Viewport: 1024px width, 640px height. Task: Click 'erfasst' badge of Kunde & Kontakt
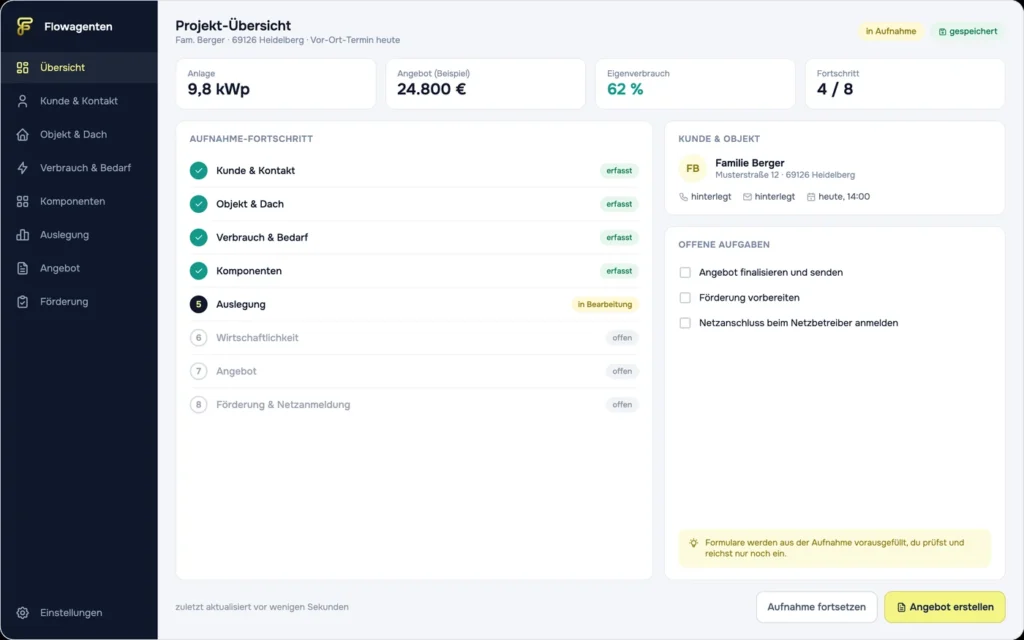pyautogui.click(x=619, y=170)
